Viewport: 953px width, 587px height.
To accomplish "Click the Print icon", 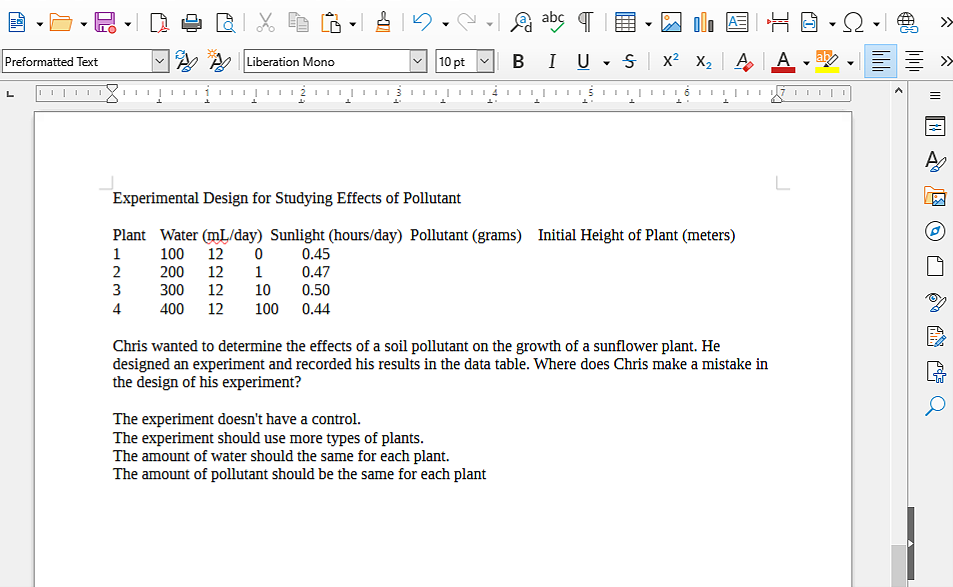I will tap(191, 23).
